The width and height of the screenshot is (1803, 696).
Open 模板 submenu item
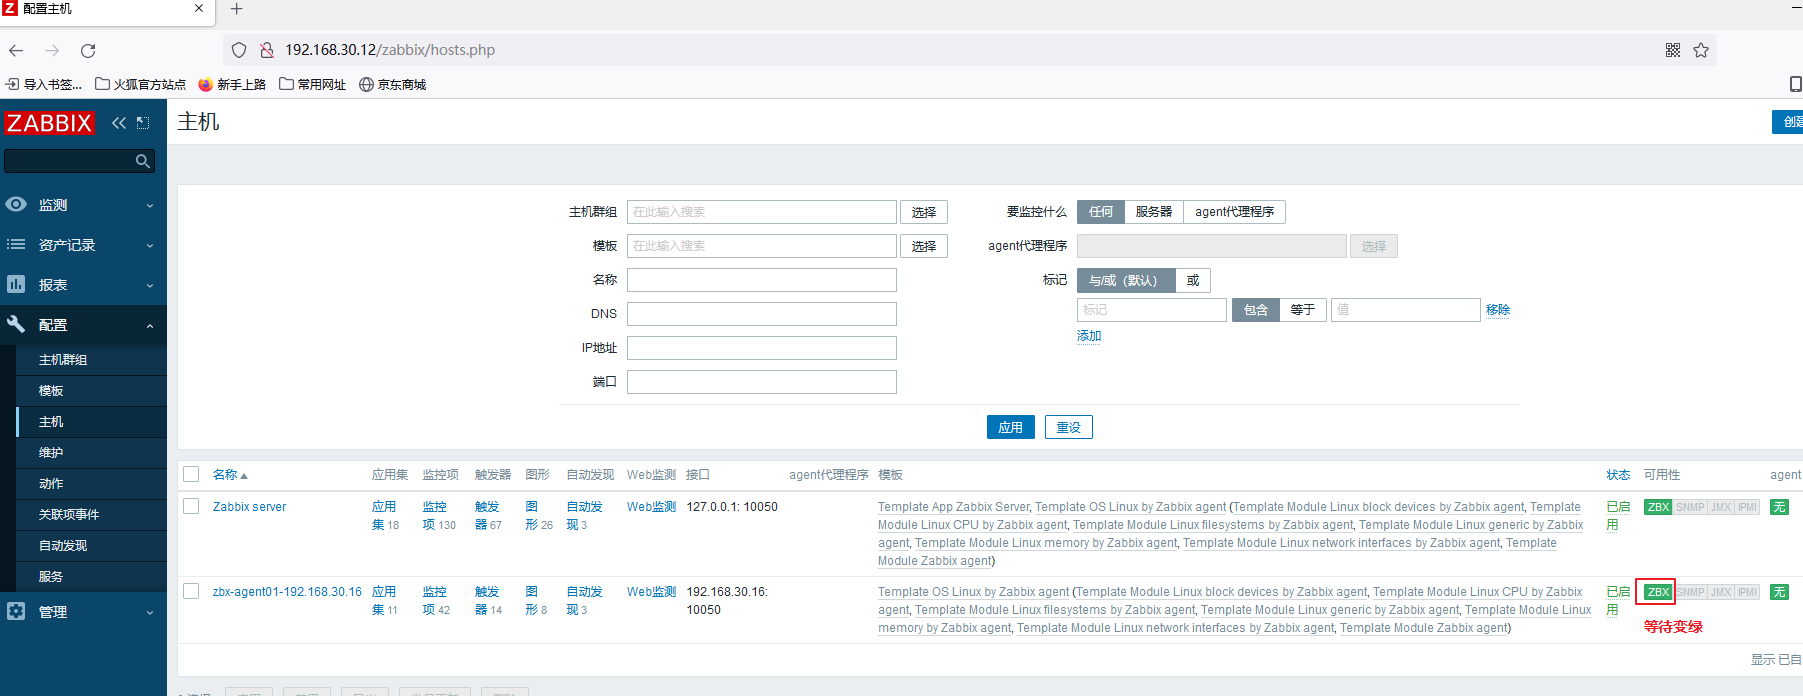pyautogui.click(x=91, y=391)
